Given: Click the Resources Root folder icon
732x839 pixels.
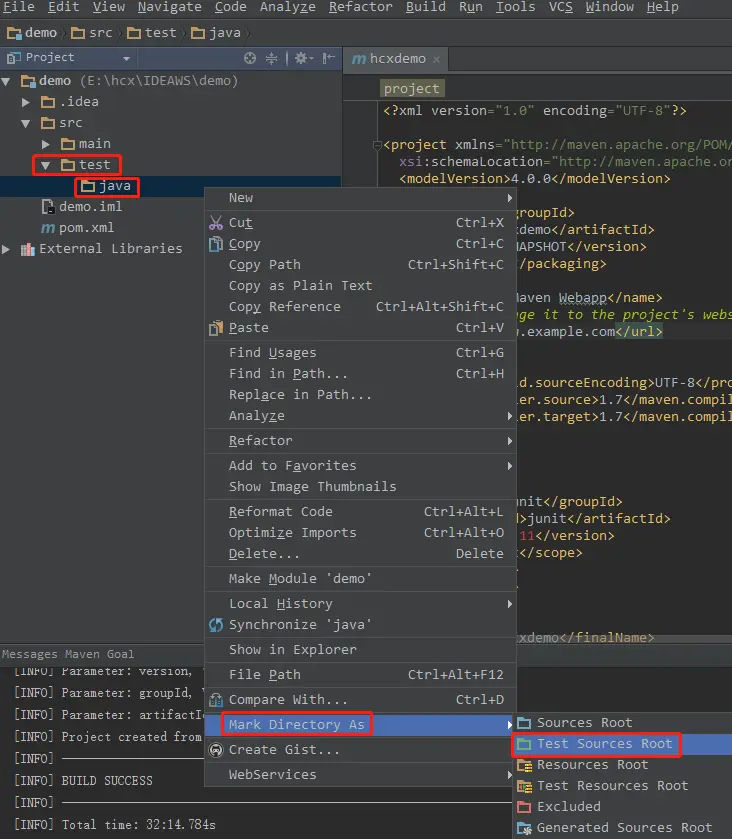Looking at the screenshot, I should point(524,765).
